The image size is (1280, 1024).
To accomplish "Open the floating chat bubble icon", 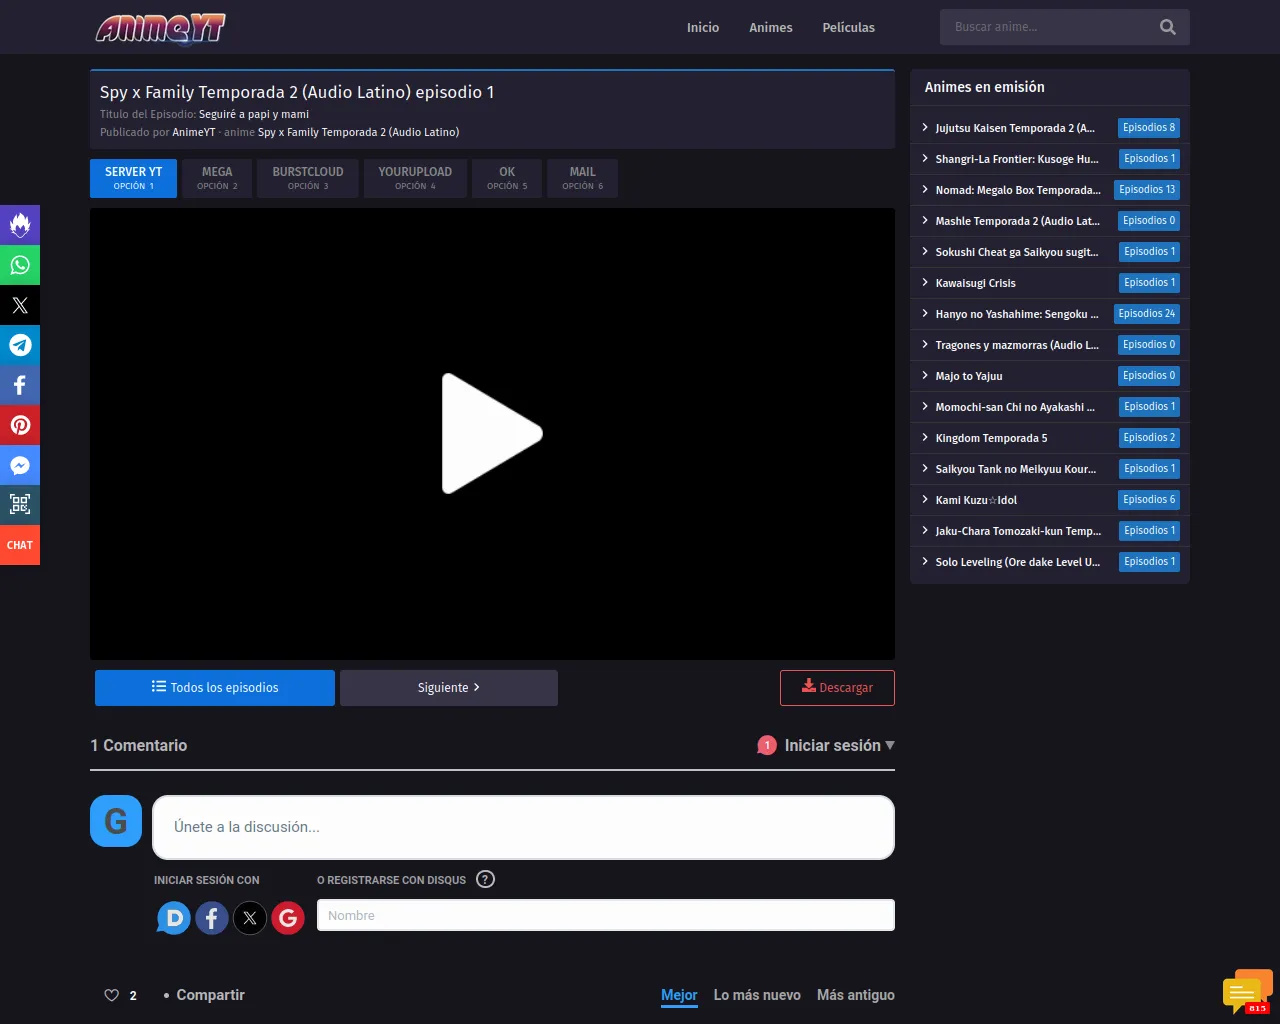I will click(1246, 992).
